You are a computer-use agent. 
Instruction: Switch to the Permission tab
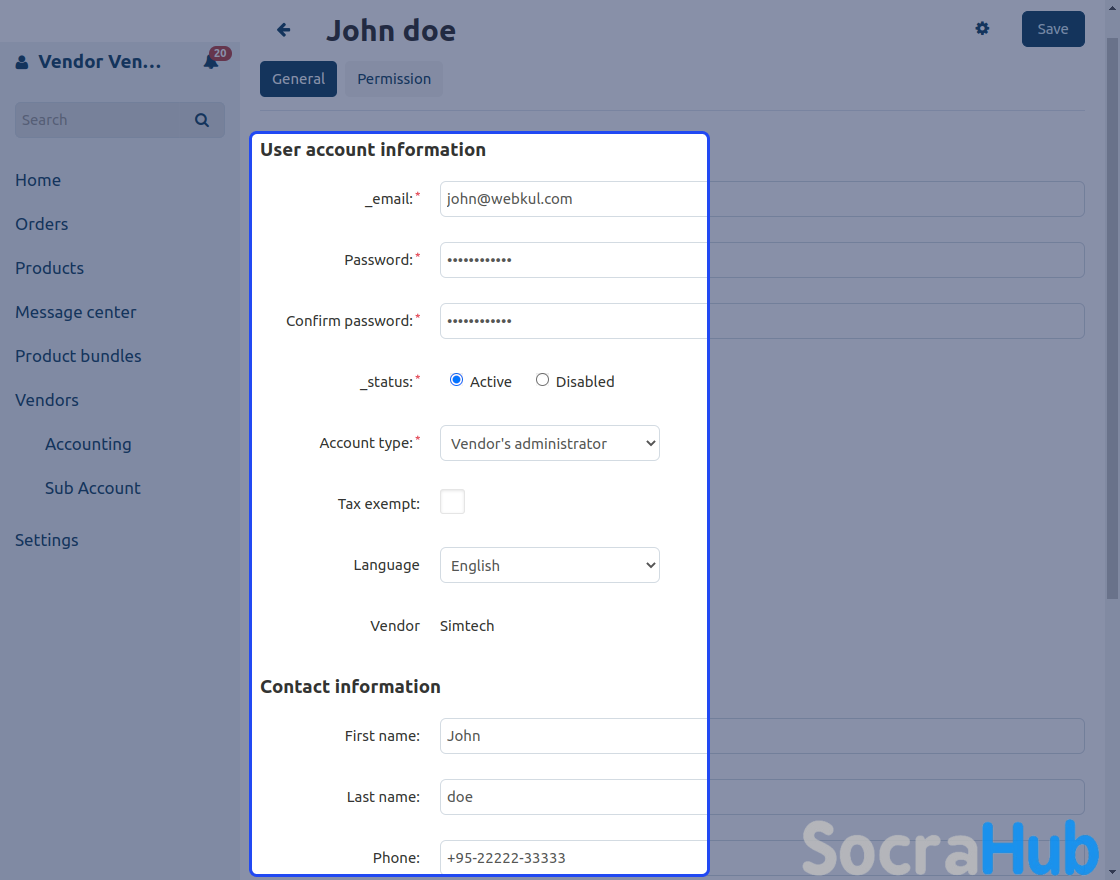point(394,79)
